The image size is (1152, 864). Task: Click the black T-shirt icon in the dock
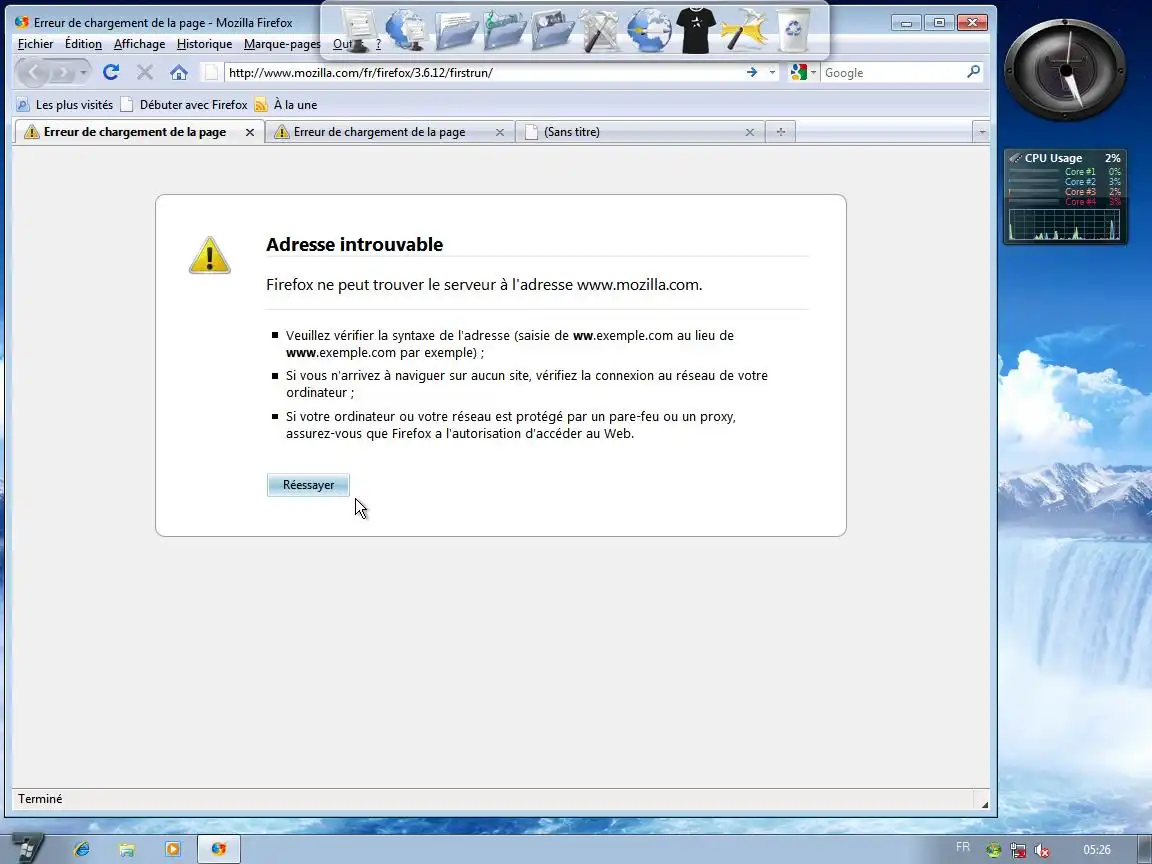[x=696, y=30]
